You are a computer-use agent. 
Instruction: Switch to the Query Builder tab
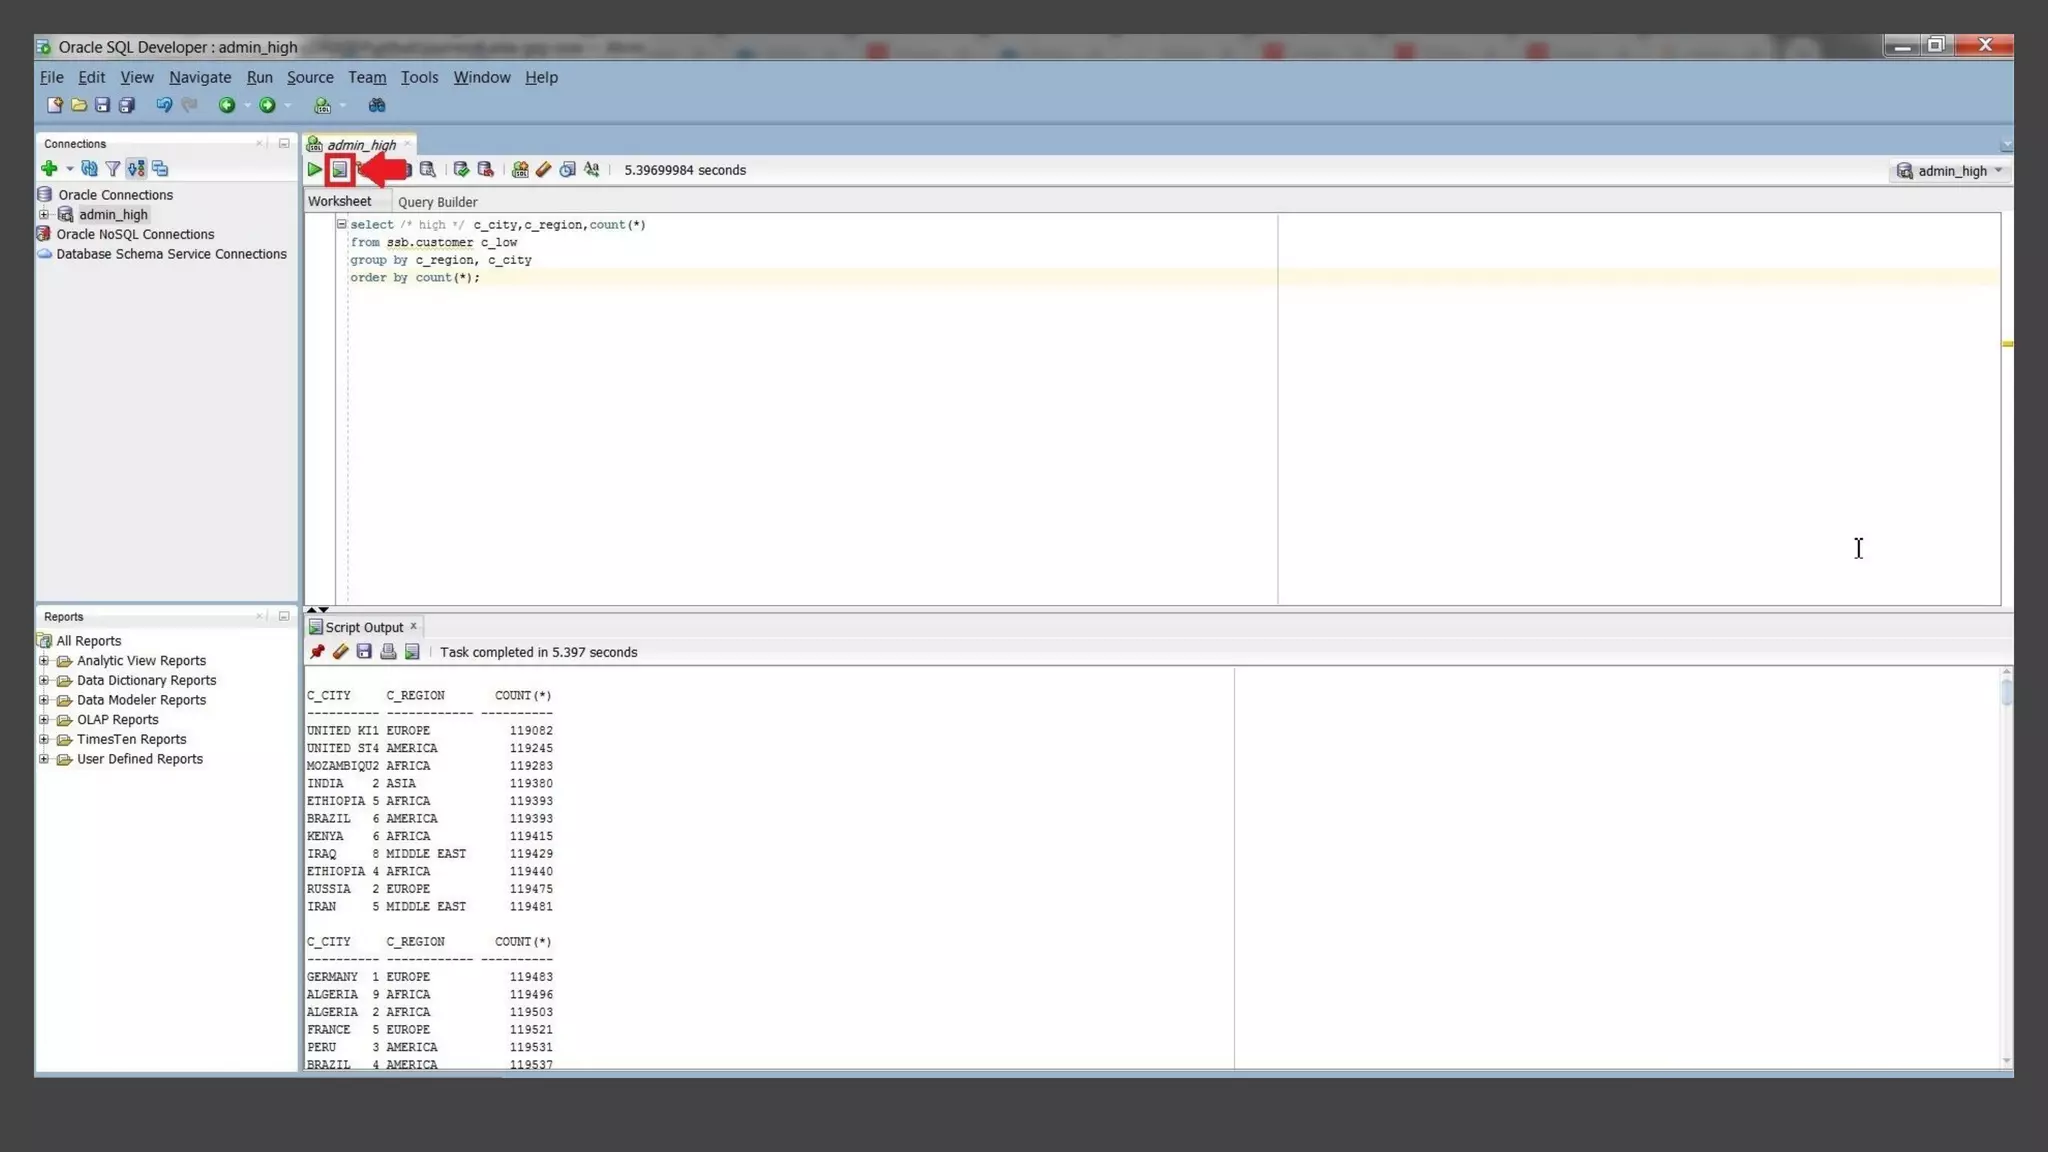point(437,202)
